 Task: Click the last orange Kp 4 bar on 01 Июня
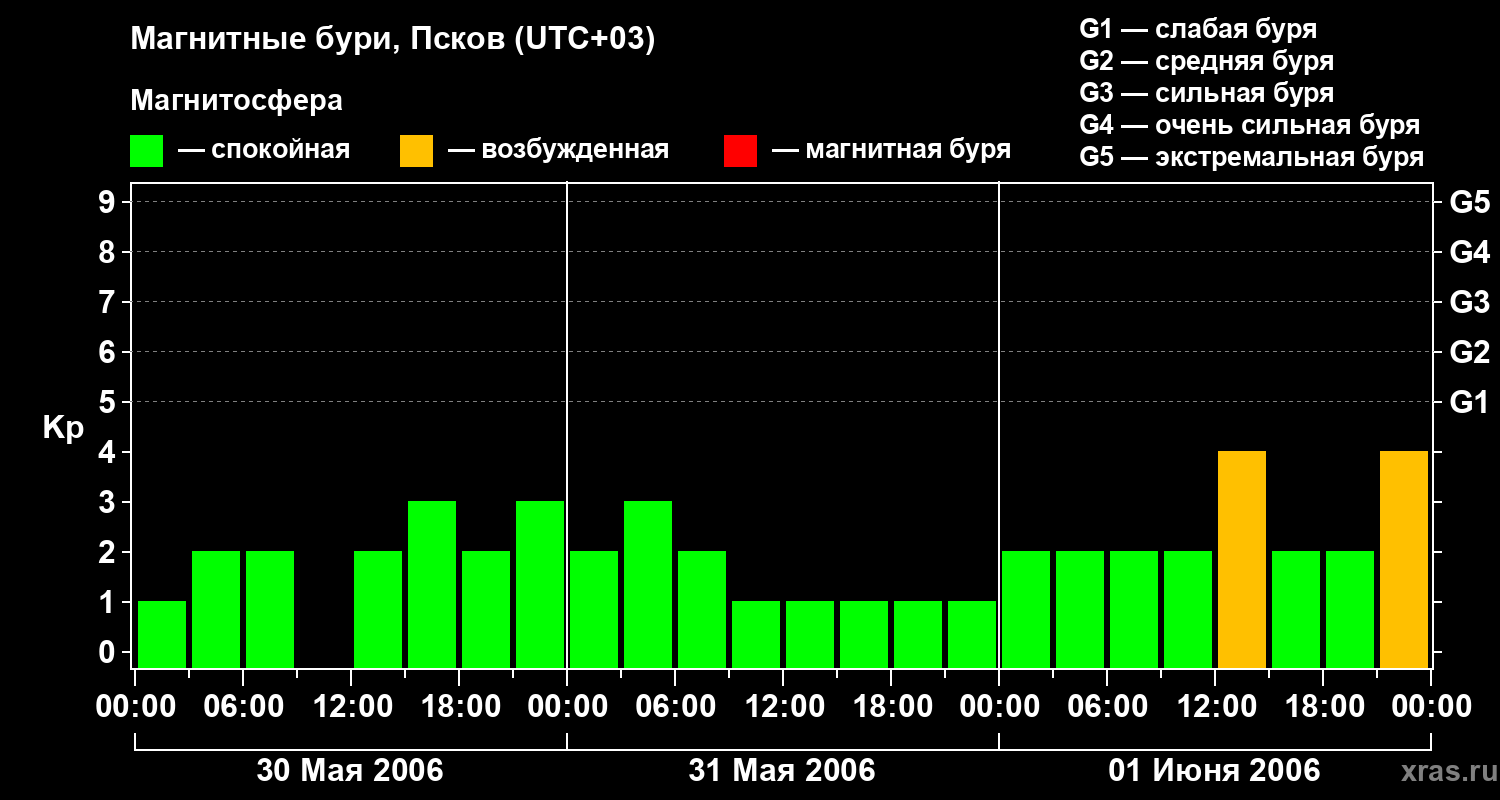click(x=1404, y=559)
